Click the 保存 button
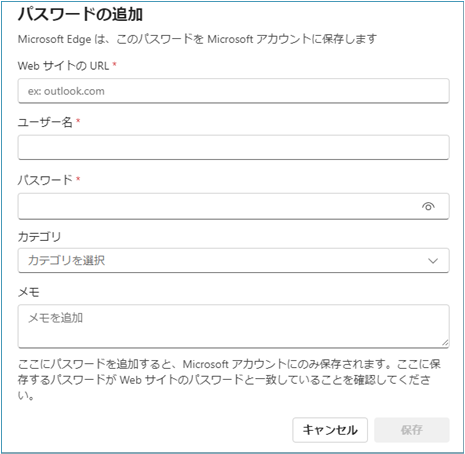This screenshot has height=454, width=465. (412, 430)
